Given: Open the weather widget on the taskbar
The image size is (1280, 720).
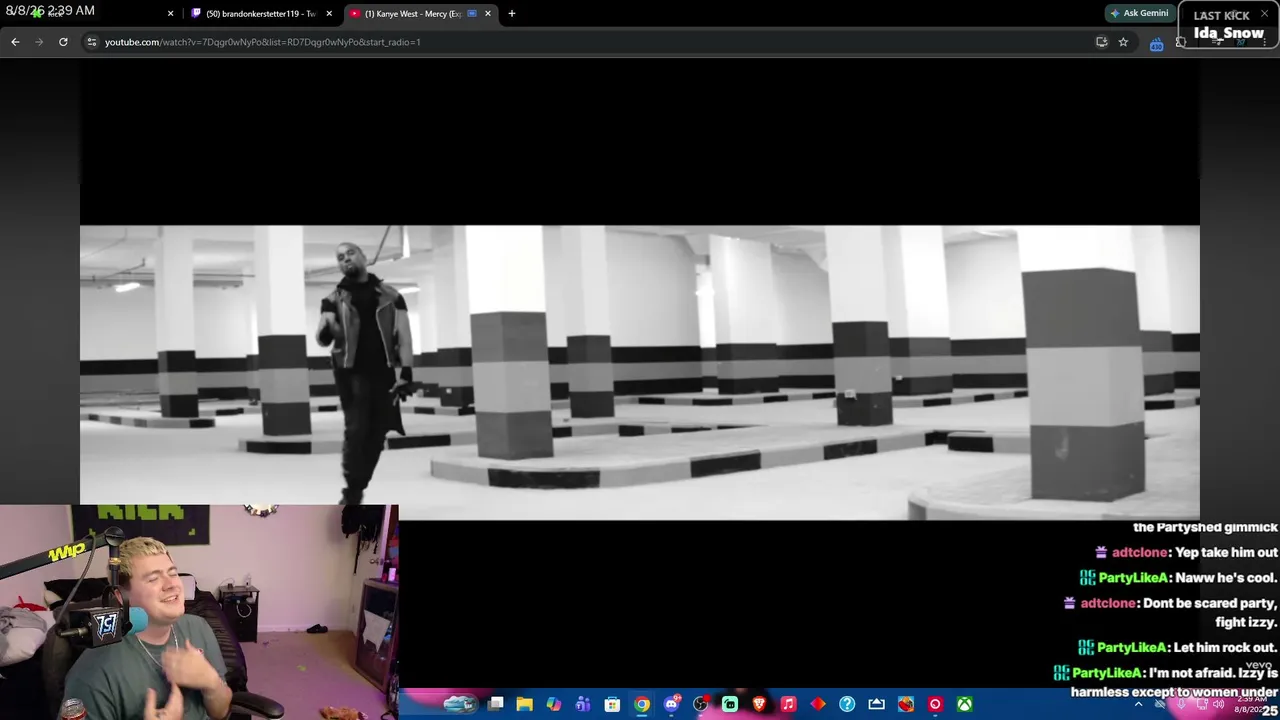Looking at the screenshot, I should 459,704.
